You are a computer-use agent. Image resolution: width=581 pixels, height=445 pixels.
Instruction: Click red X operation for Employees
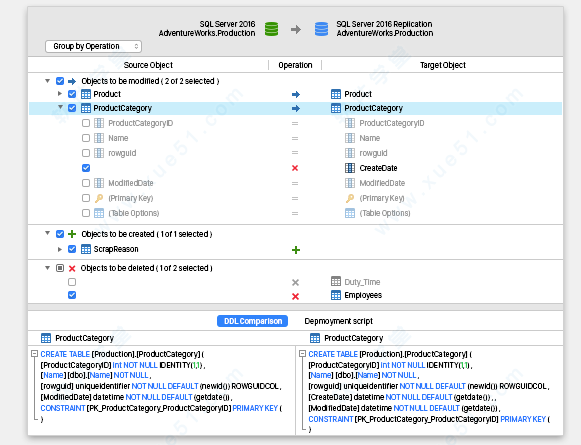(x=295, y=296)
